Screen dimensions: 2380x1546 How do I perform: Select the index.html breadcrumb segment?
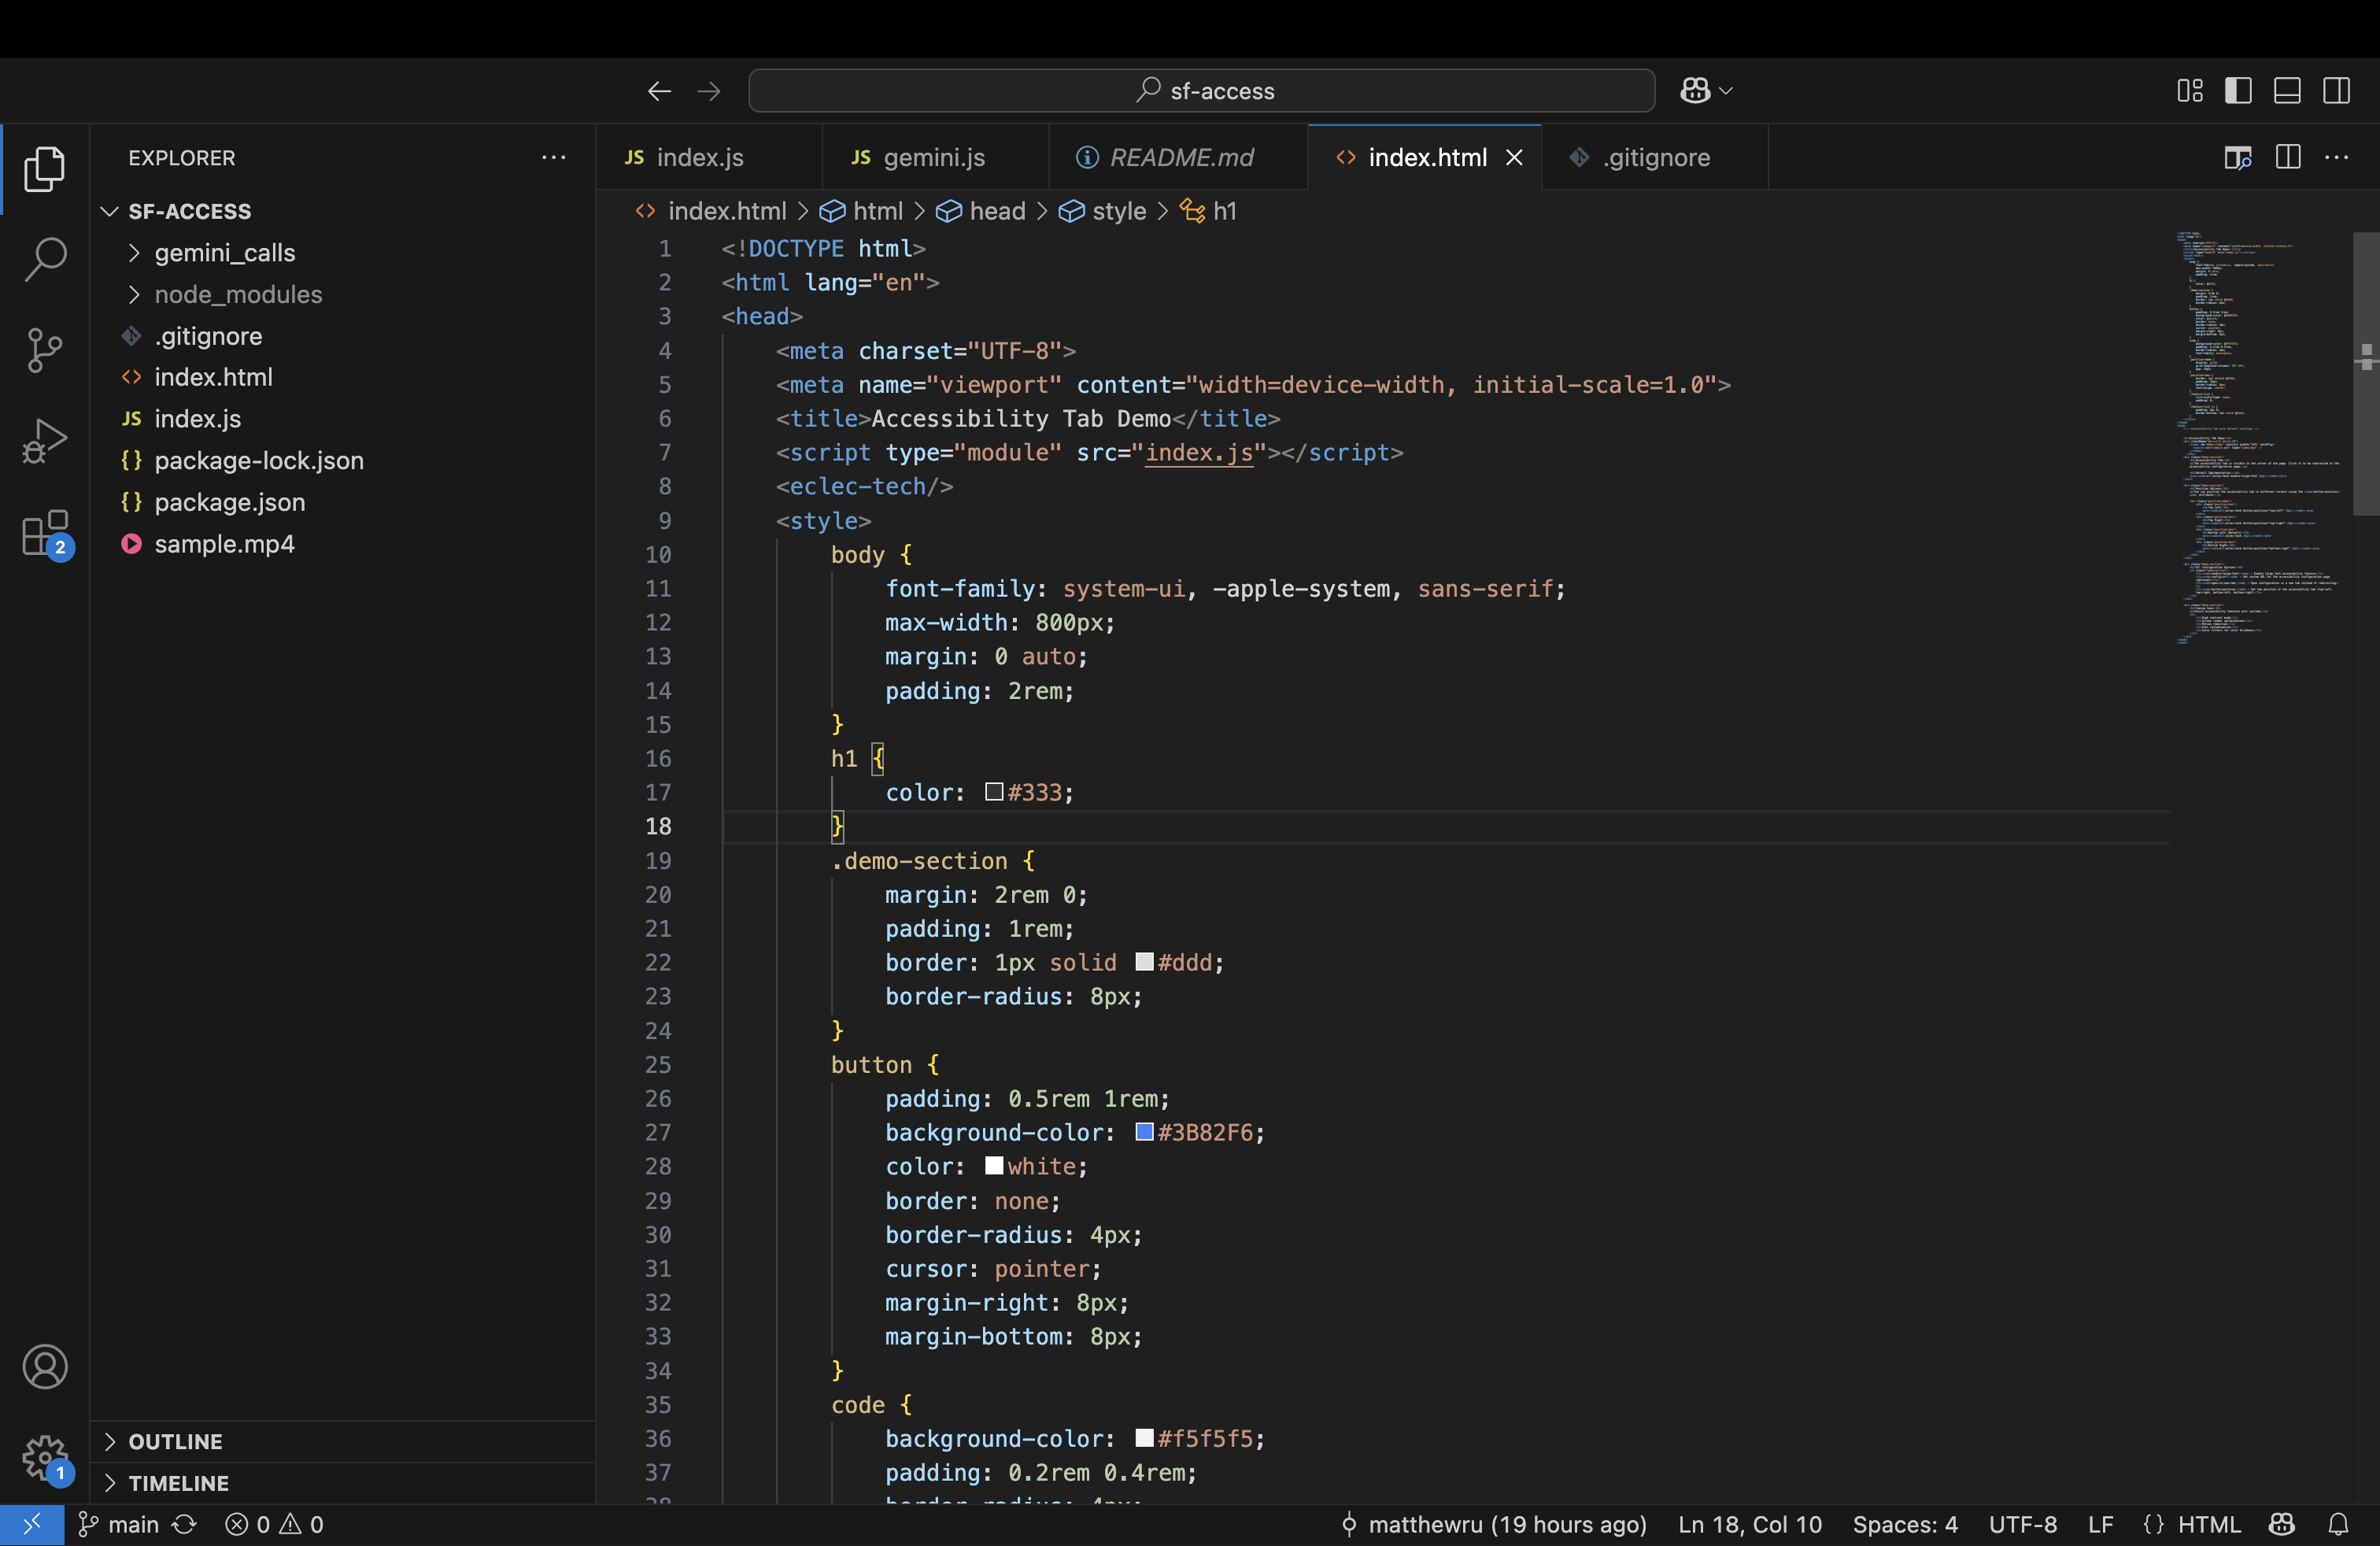712,211
